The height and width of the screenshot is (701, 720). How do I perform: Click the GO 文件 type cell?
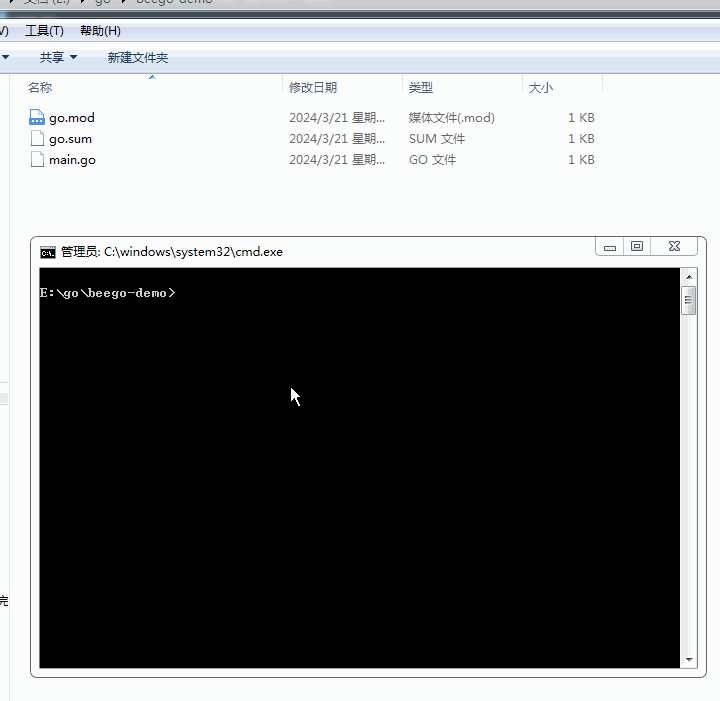433,160
